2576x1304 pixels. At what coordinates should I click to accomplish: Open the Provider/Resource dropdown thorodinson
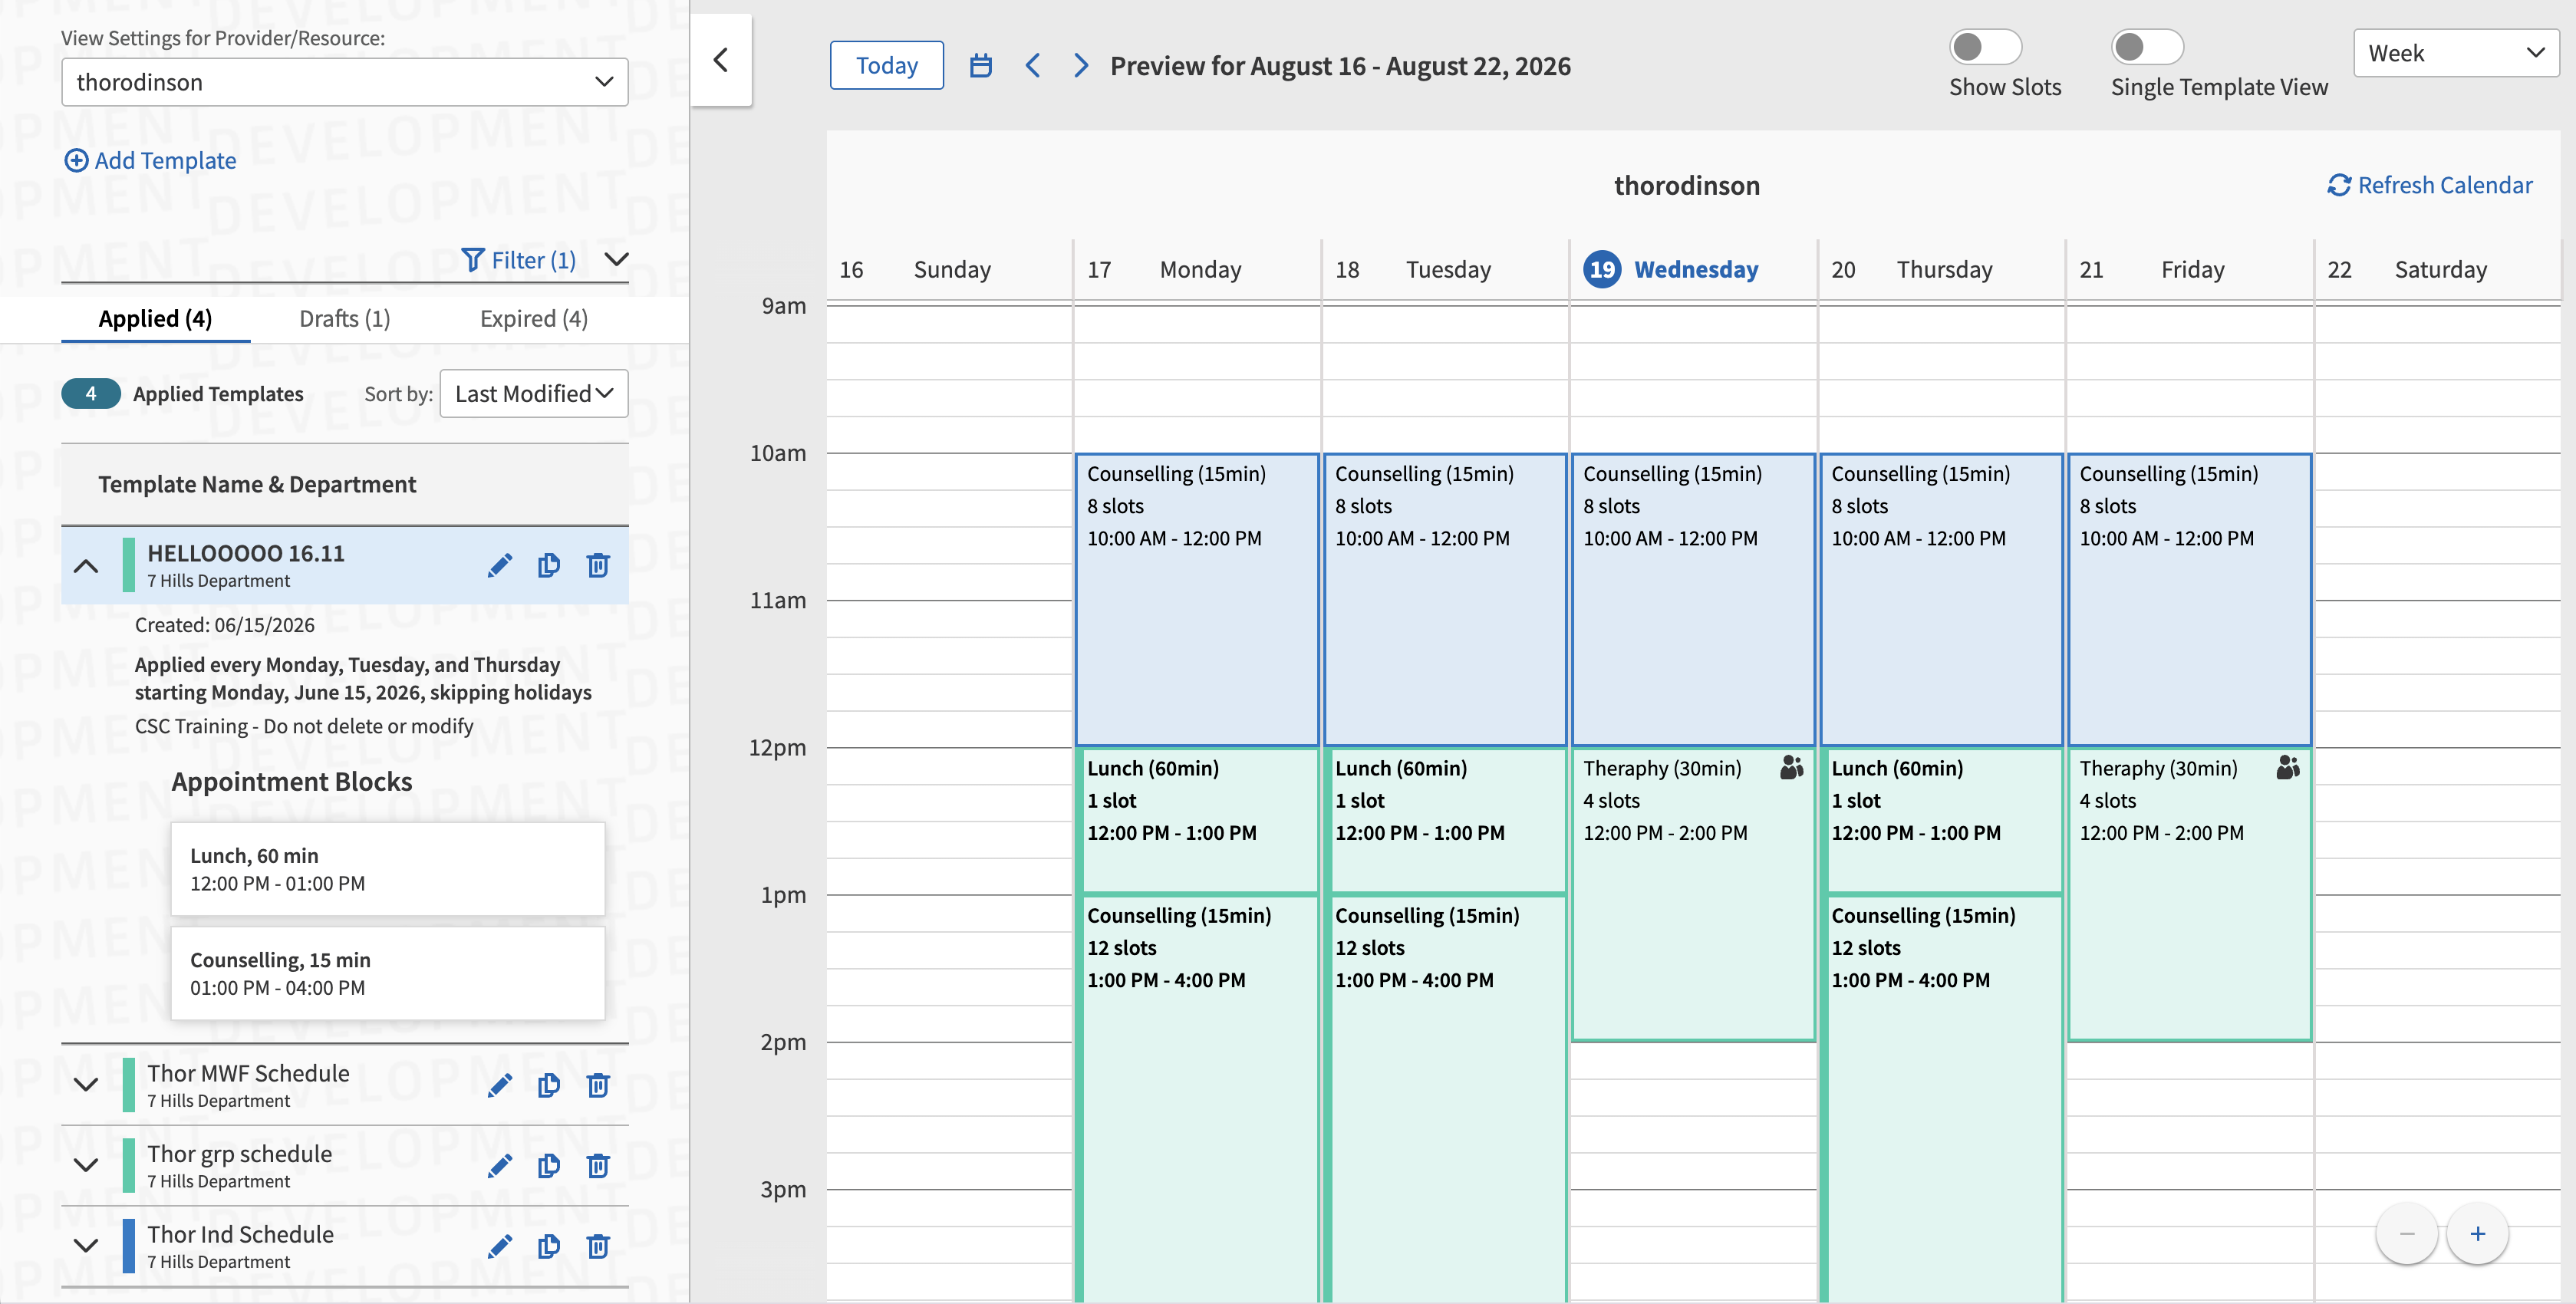(x=345, y=82)
